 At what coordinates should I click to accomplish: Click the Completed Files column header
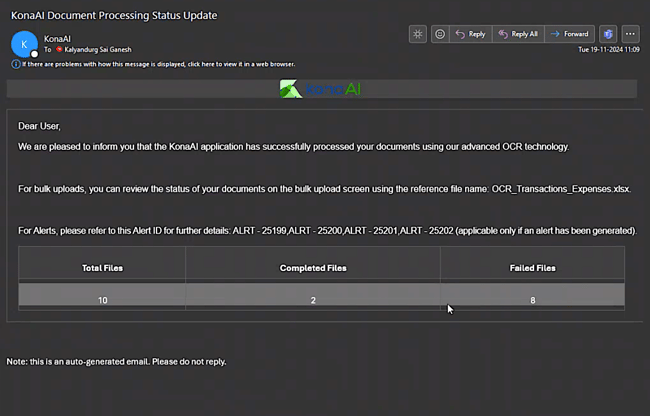[x=312, y=268]
